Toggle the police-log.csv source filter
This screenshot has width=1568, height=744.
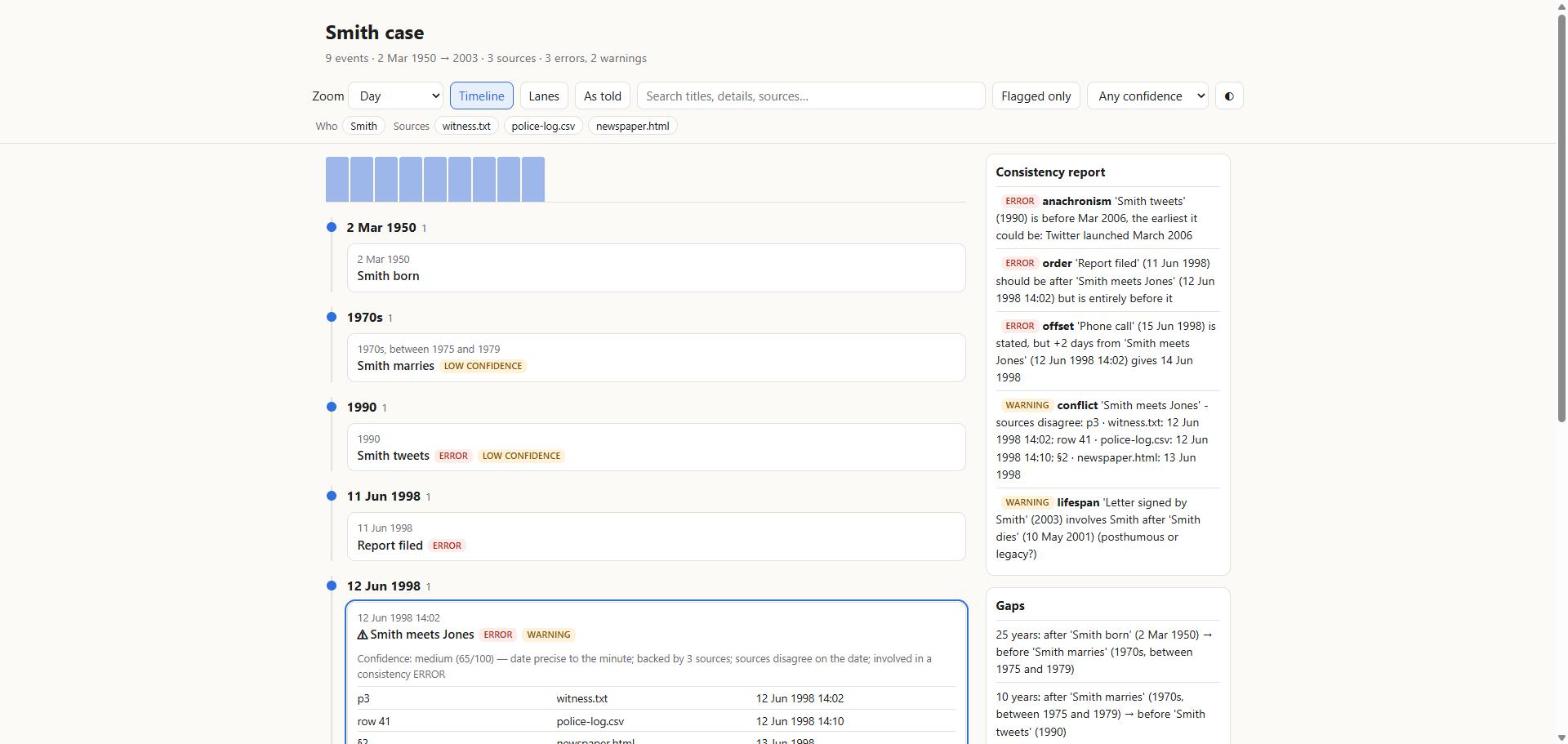[x=544, y=126]
